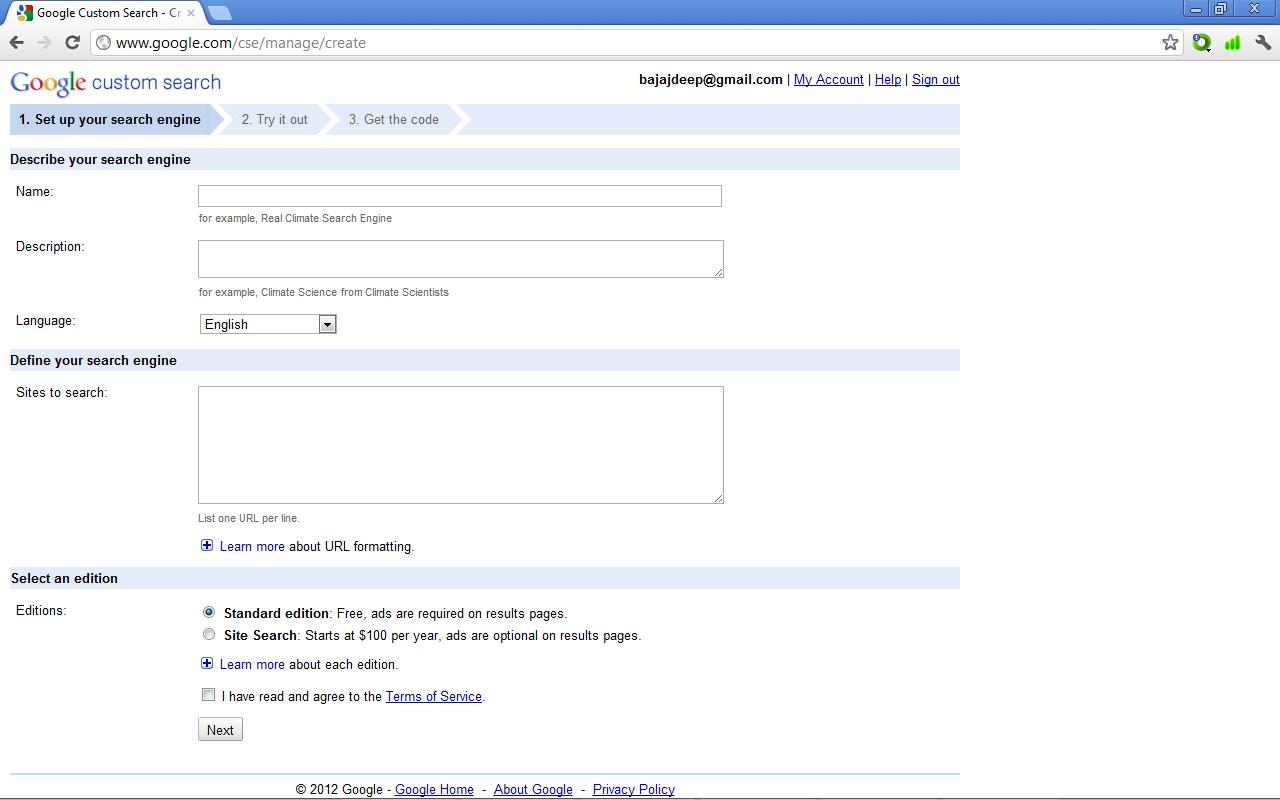Click the Google custom search logo

pyautogui.click(x=115, y=83)
